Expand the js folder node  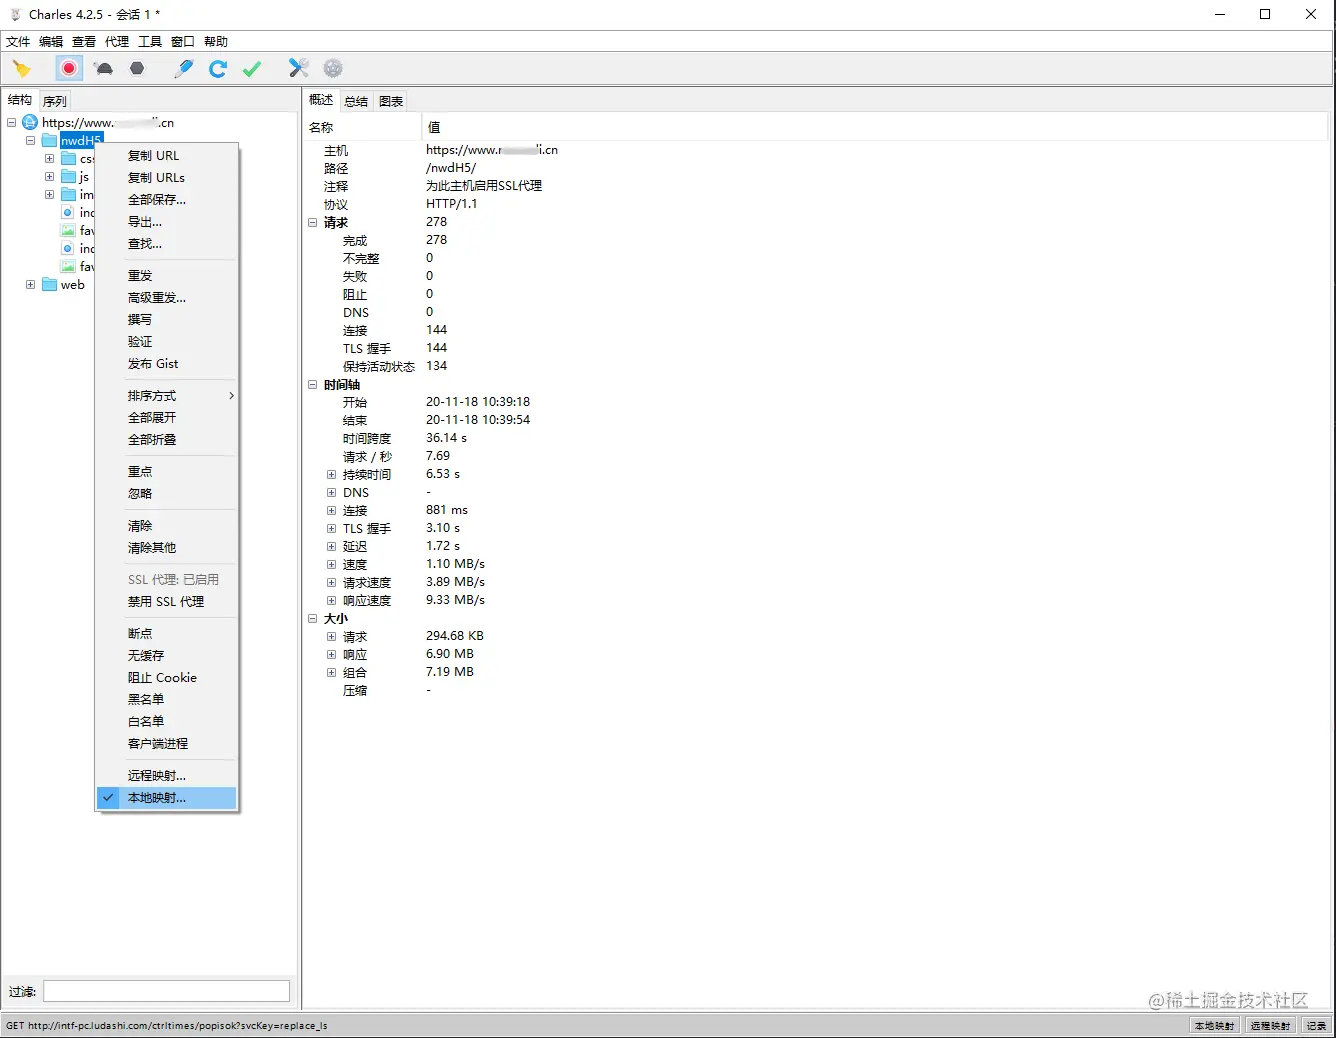pyautogui.click(x=50, y=177)
